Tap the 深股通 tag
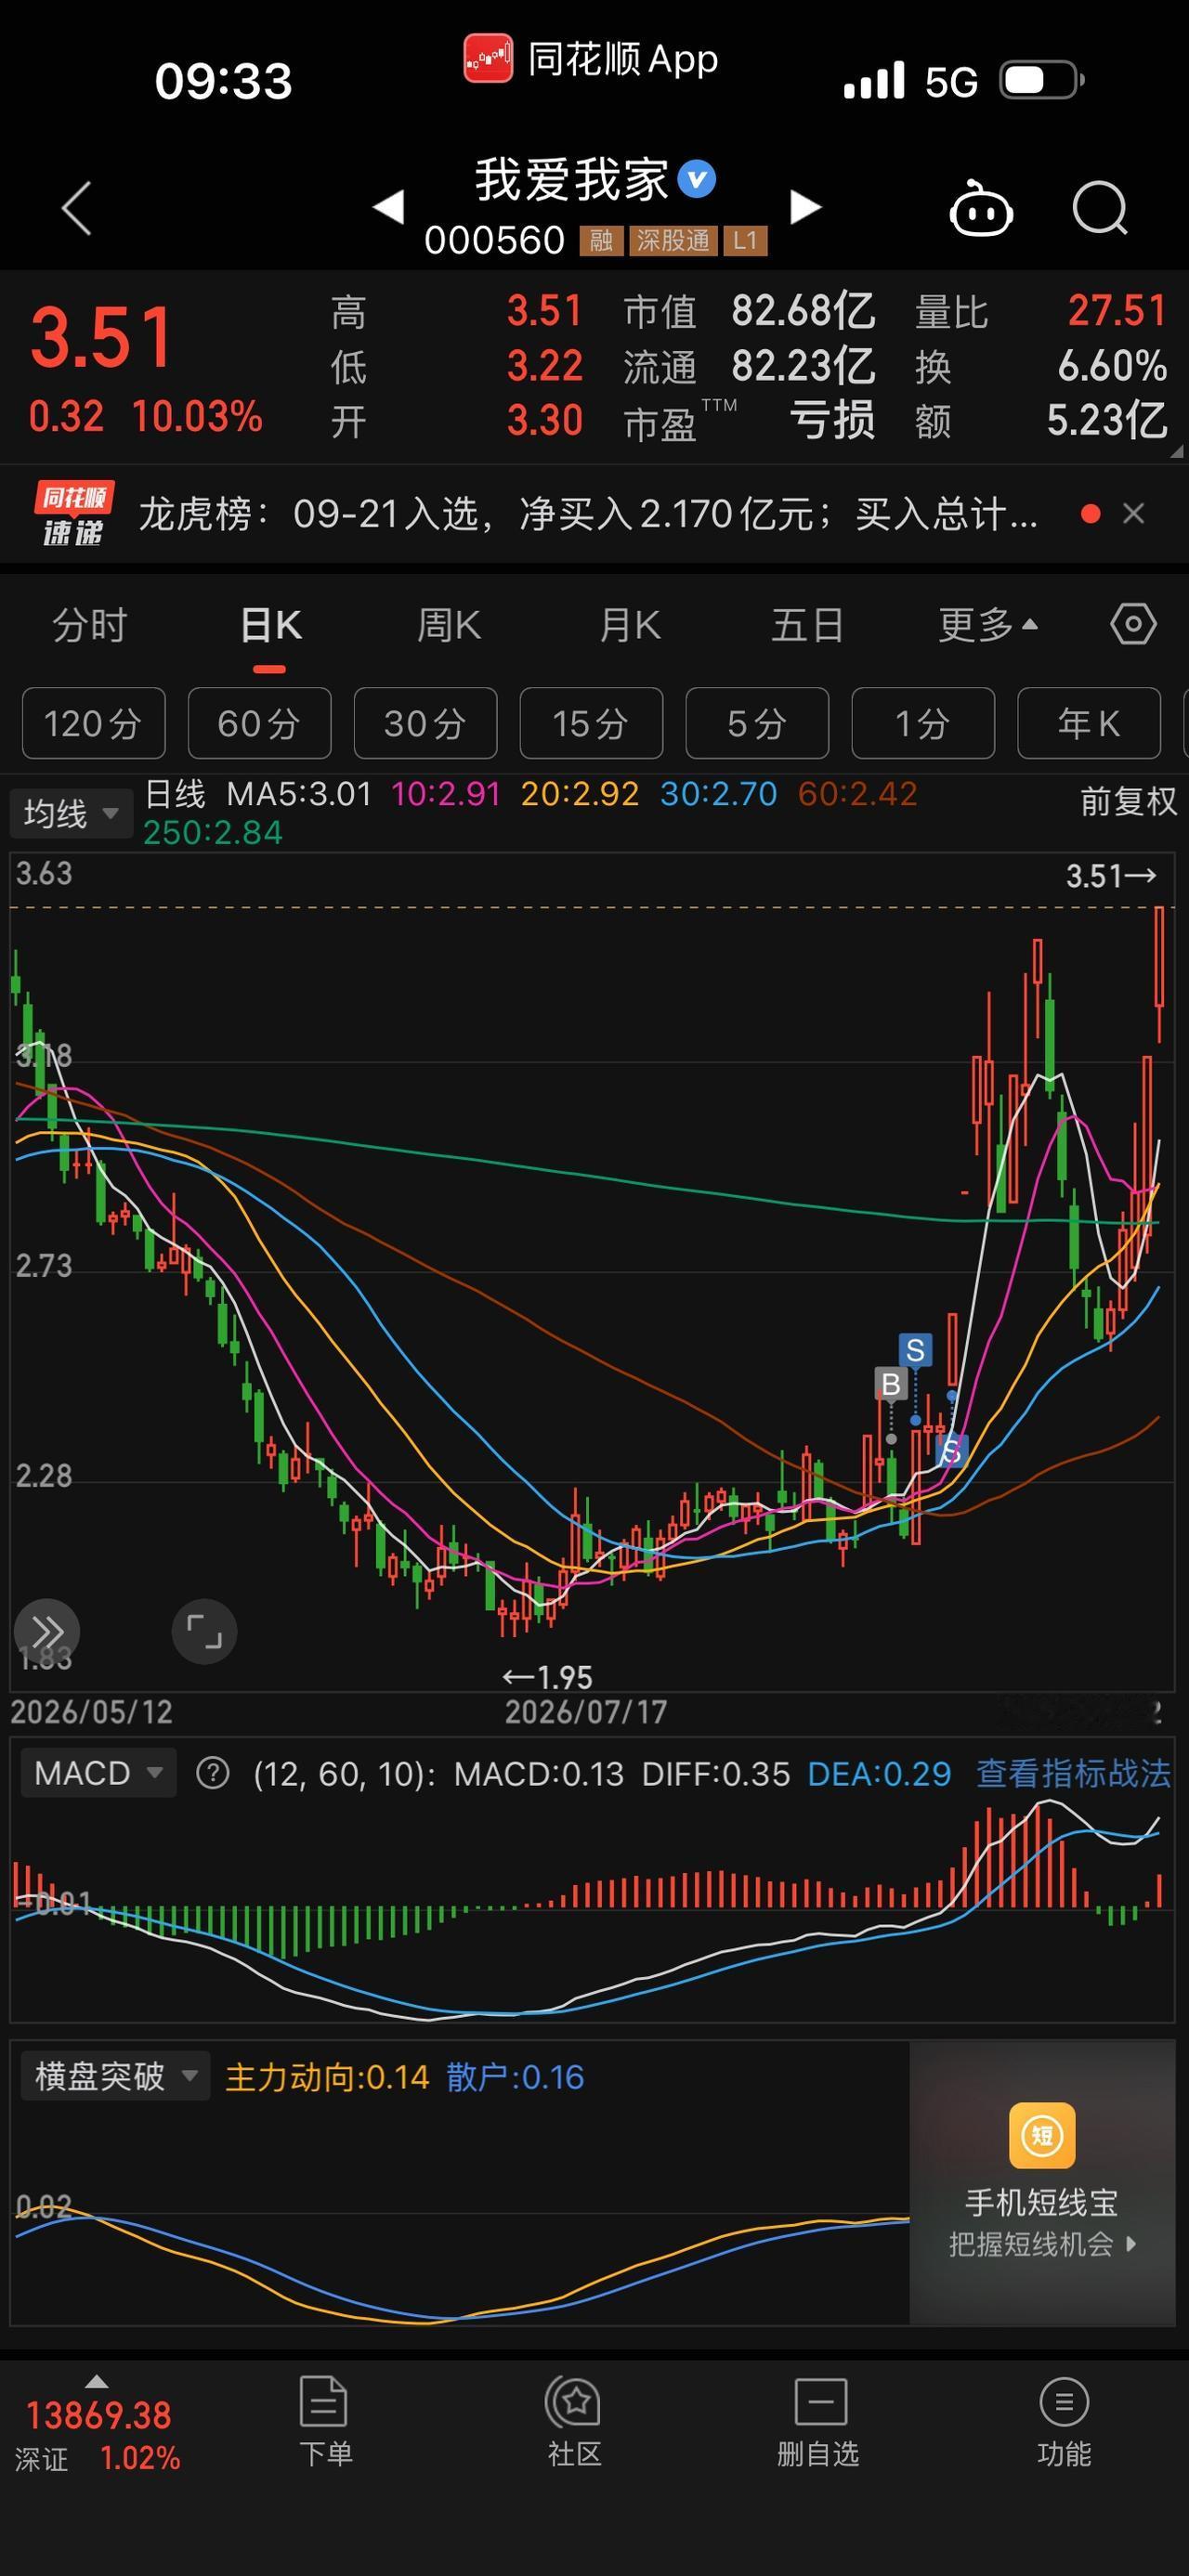Screen dimensions: 1189x2576 click(x=673, y=240)
